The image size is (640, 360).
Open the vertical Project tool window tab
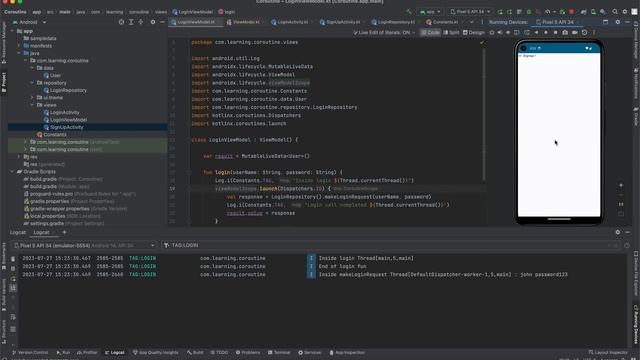(x=4, y=82)
